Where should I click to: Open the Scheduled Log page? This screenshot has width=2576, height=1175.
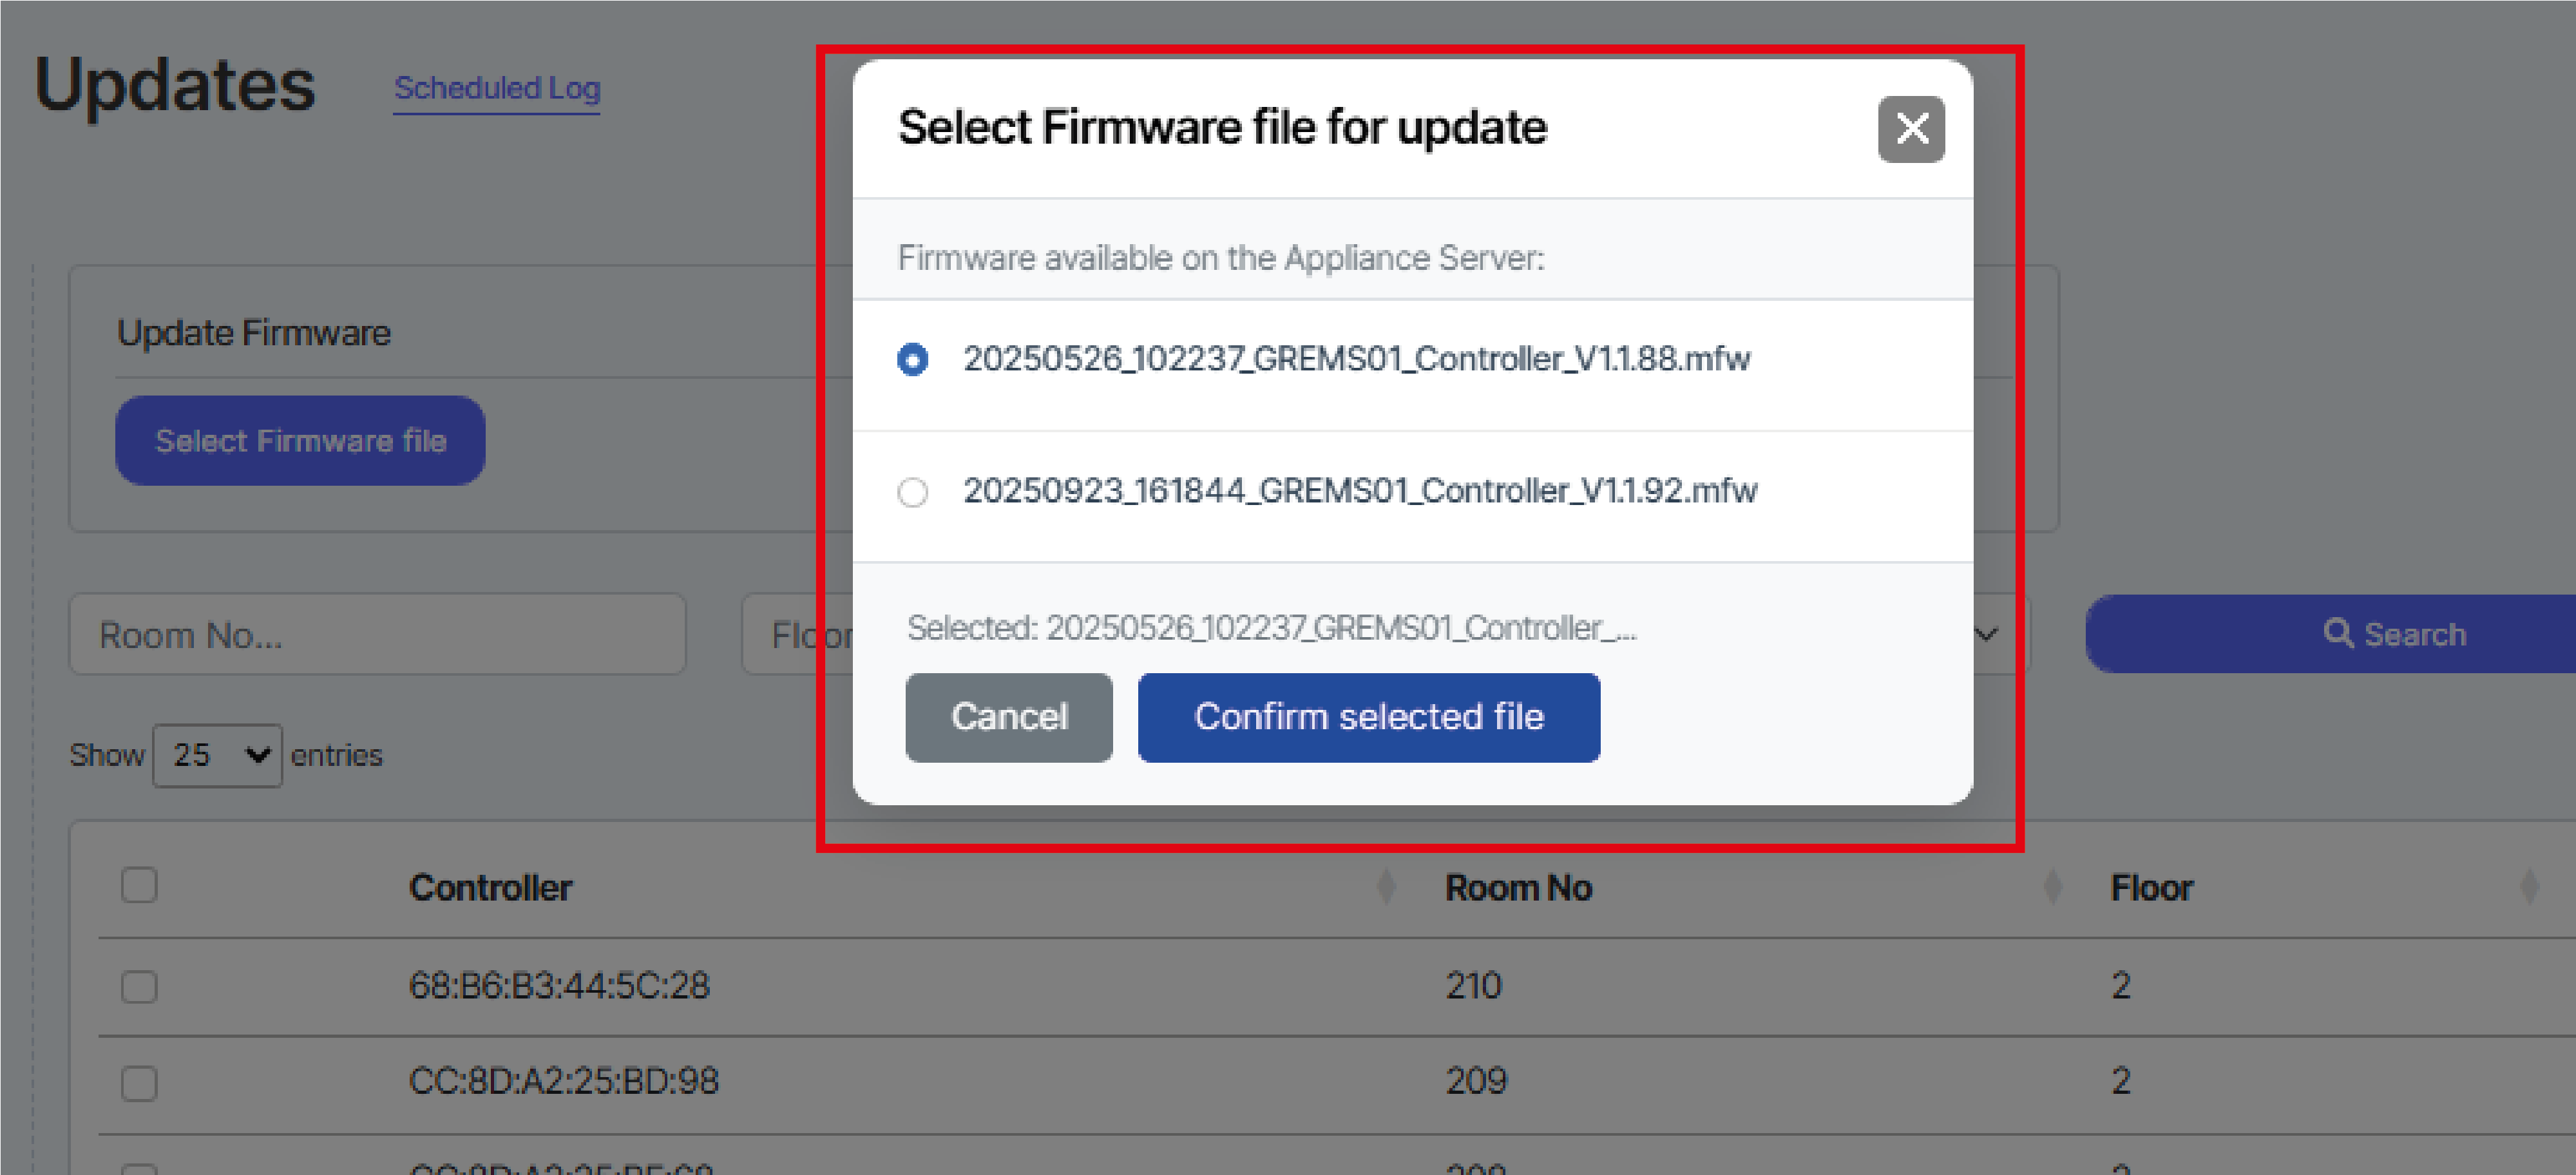(497, 88)
